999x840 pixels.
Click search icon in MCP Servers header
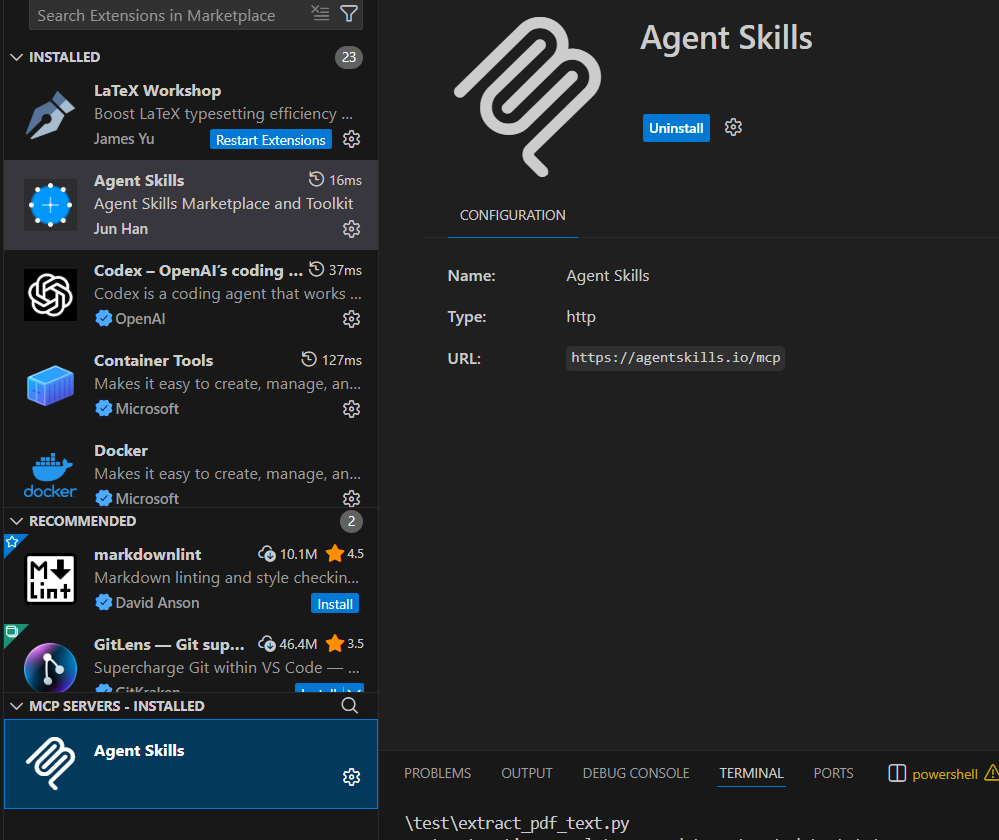(349, 706)
